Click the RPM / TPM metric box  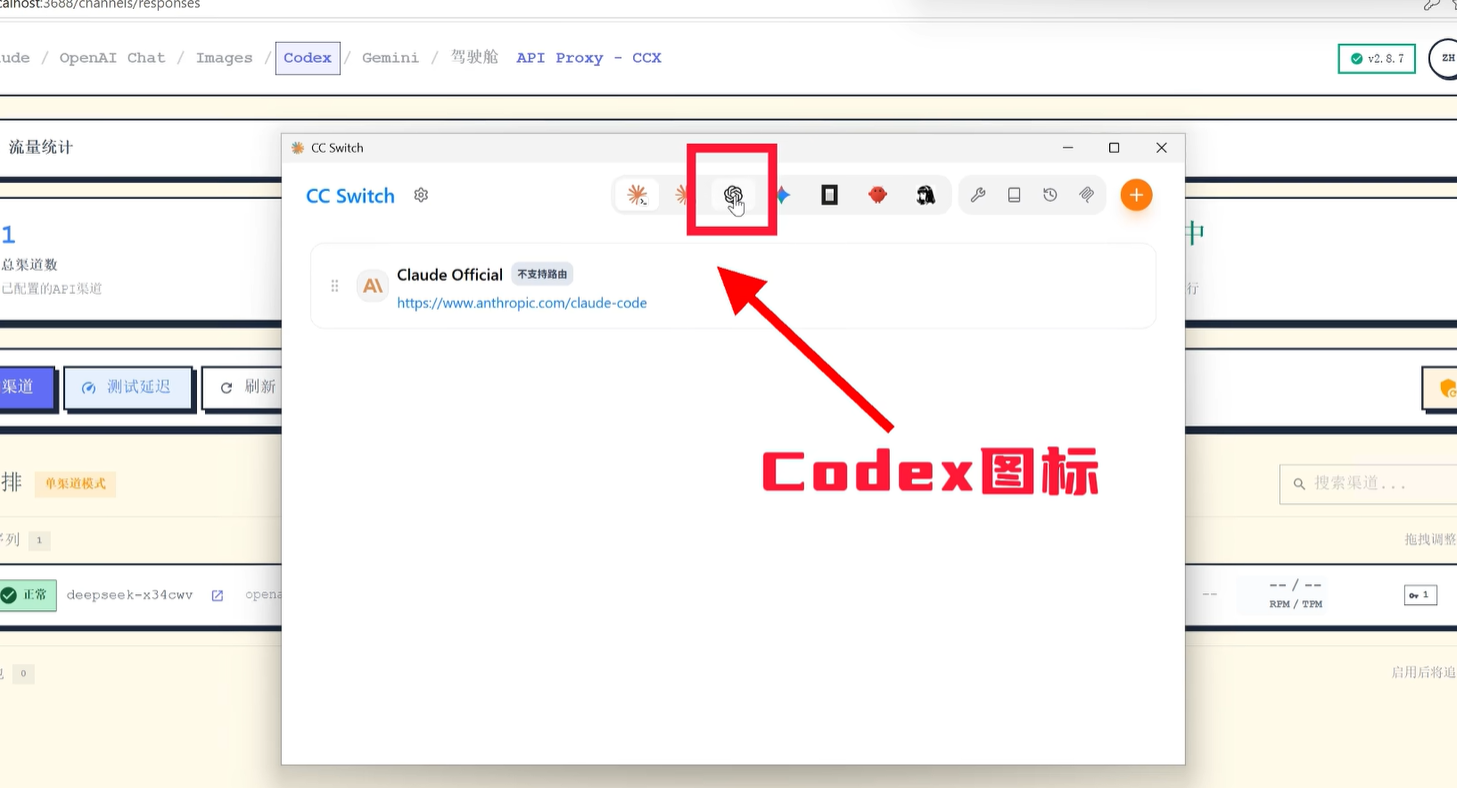pos(1295,594)
